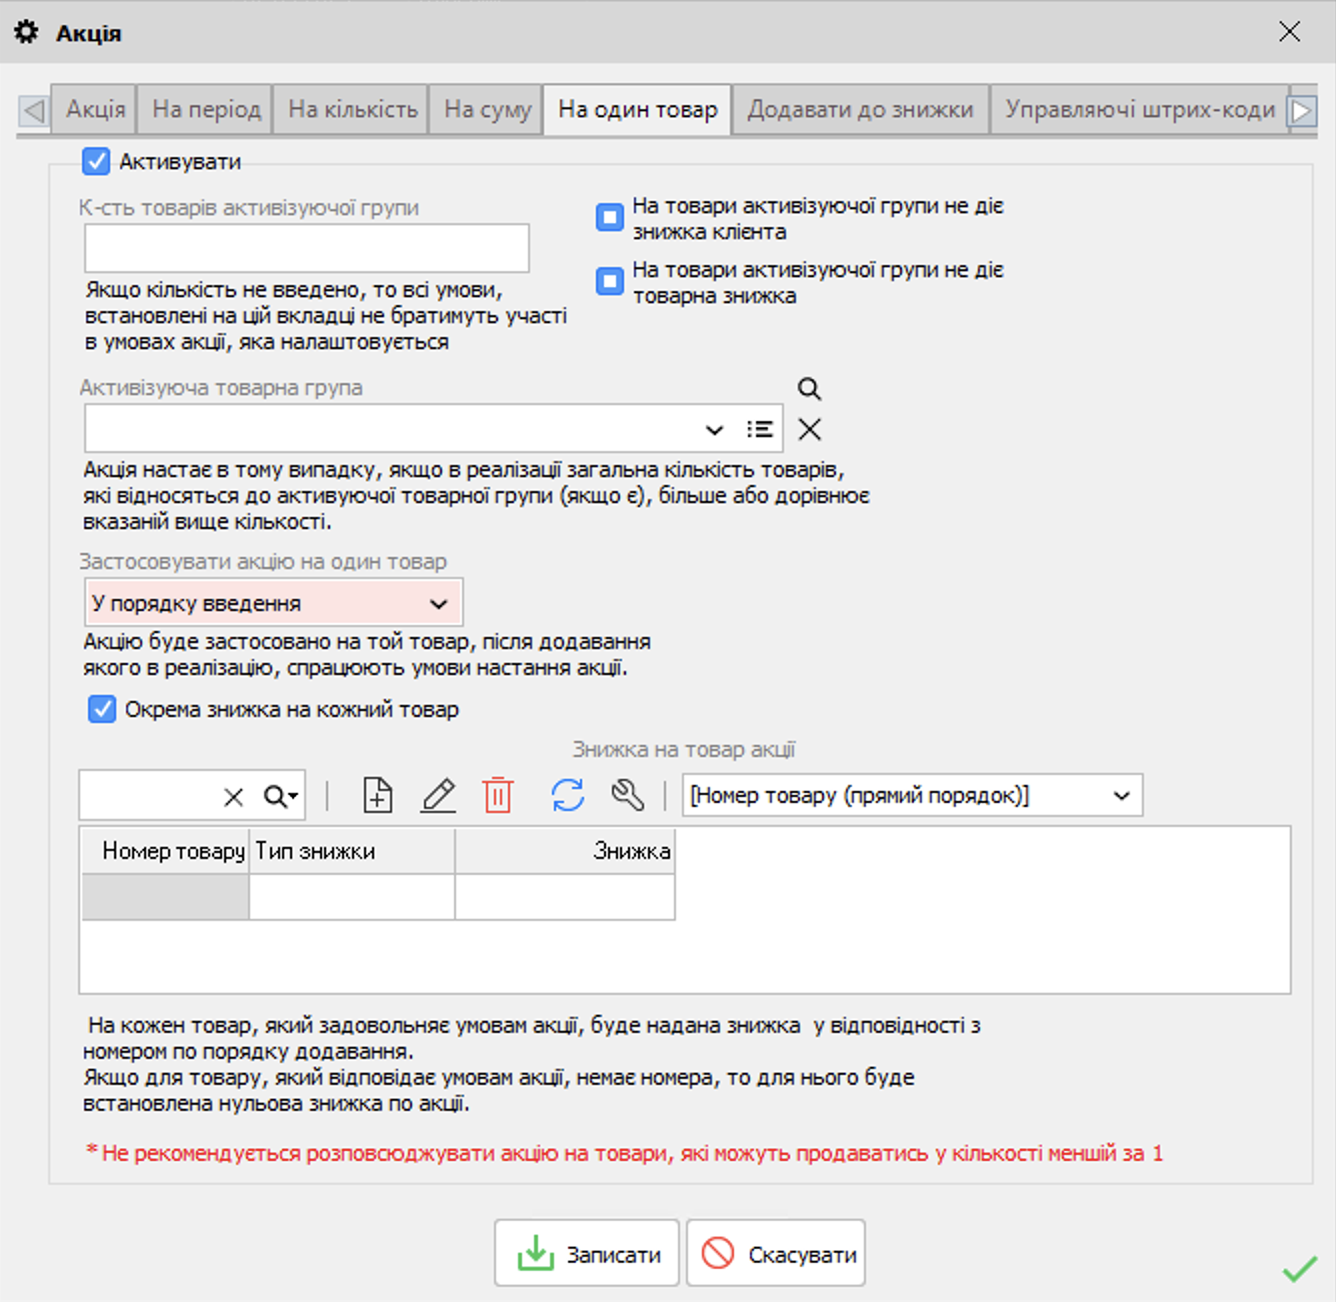Click the add new record icon
Image resolution: width=1336 pixels, height=1302 pixels.
tap(377, 796)
